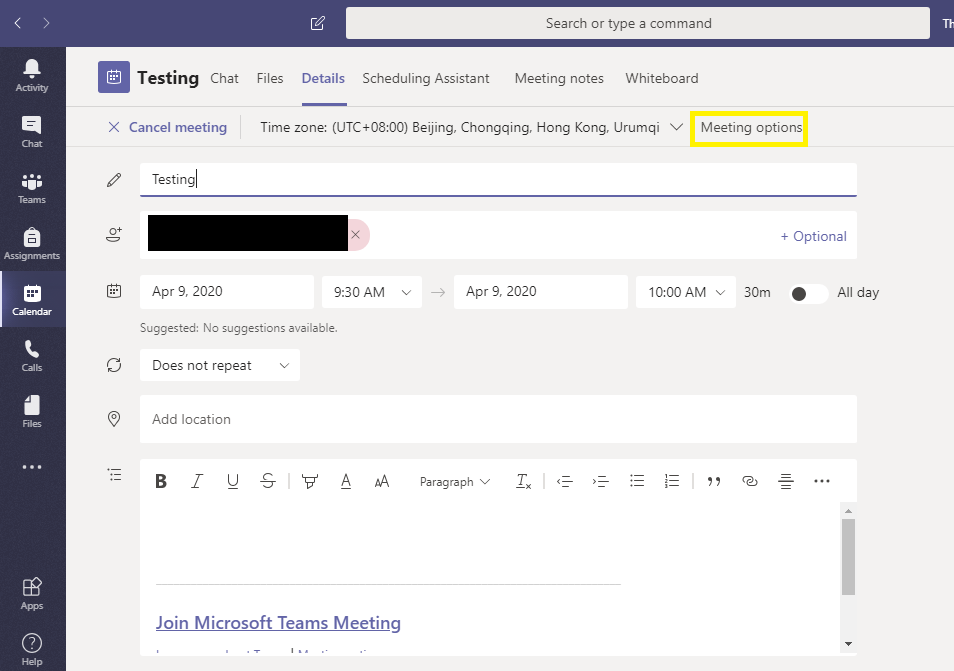
Task: Clear all text formatting
Action: coord(523,481)
